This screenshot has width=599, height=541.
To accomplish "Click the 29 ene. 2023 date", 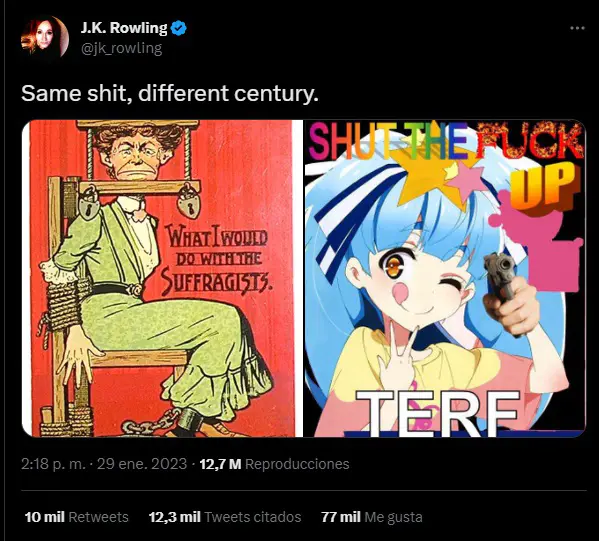I will (142, 464).
